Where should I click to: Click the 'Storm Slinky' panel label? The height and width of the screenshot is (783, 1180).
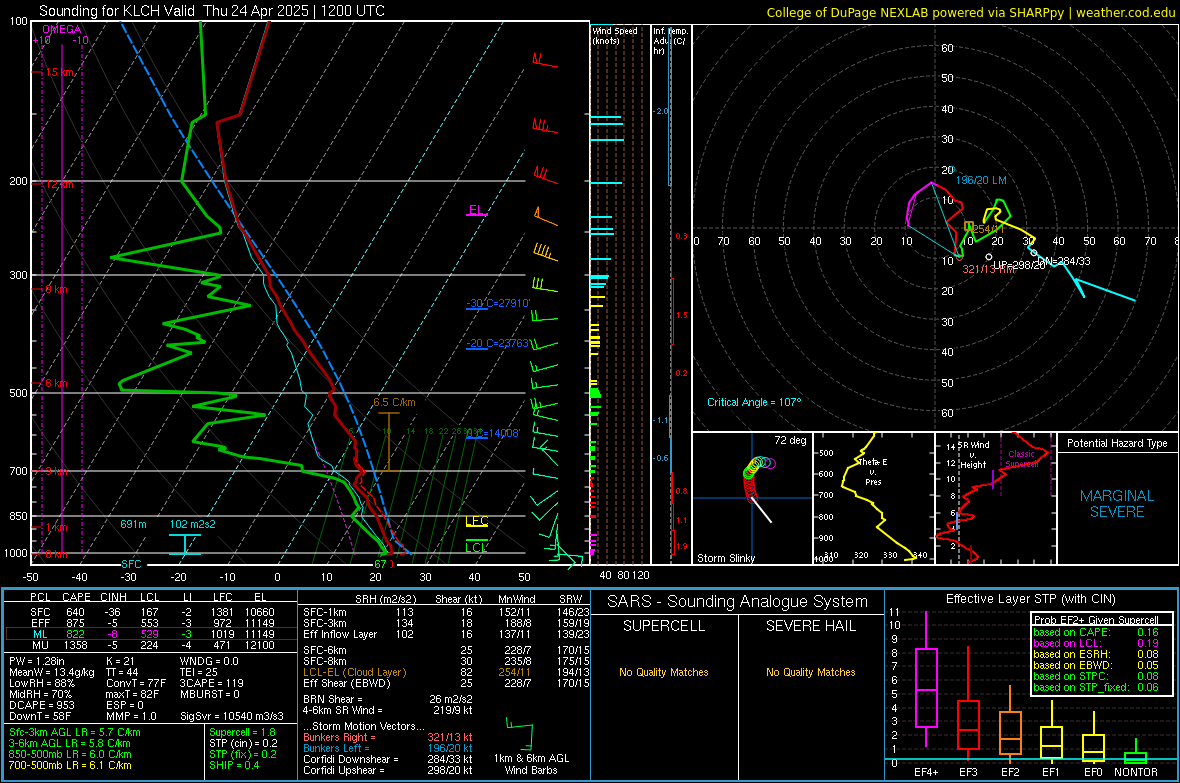pyautogui.click(x=725, y=558)
